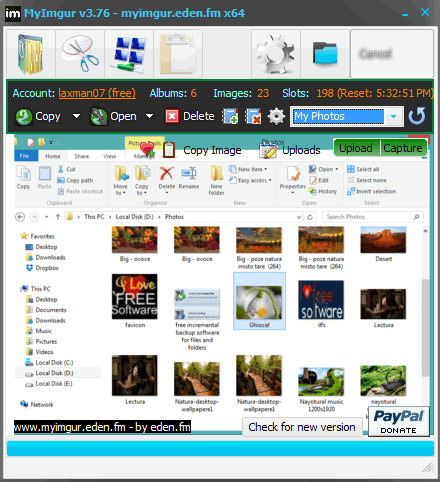Click the Rename ribbon icon
Image resolution: width=440 pixels, height=482 pixels.
(x=189, y=178)
